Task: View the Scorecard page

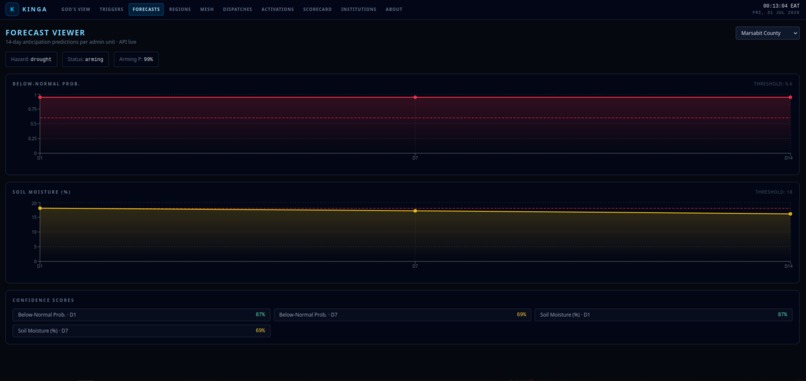Action: pyautogui.click(x=317, y=9)
